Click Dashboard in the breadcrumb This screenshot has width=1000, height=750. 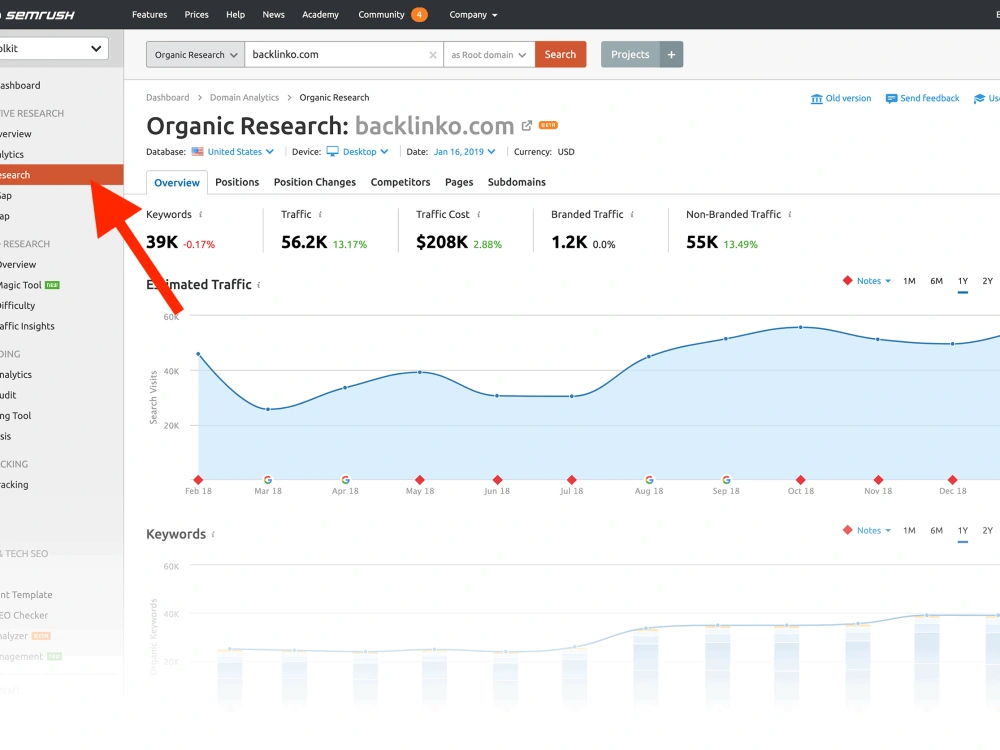coord(168,98)
